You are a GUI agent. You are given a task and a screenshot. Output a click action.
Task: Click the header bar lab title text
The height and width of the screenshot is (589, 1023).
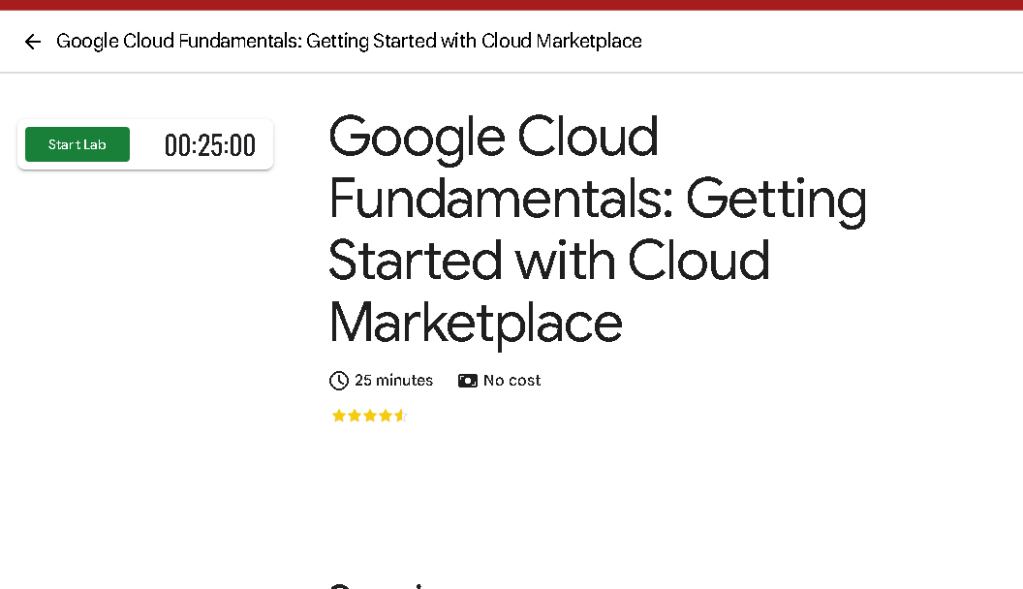point(349,41)
